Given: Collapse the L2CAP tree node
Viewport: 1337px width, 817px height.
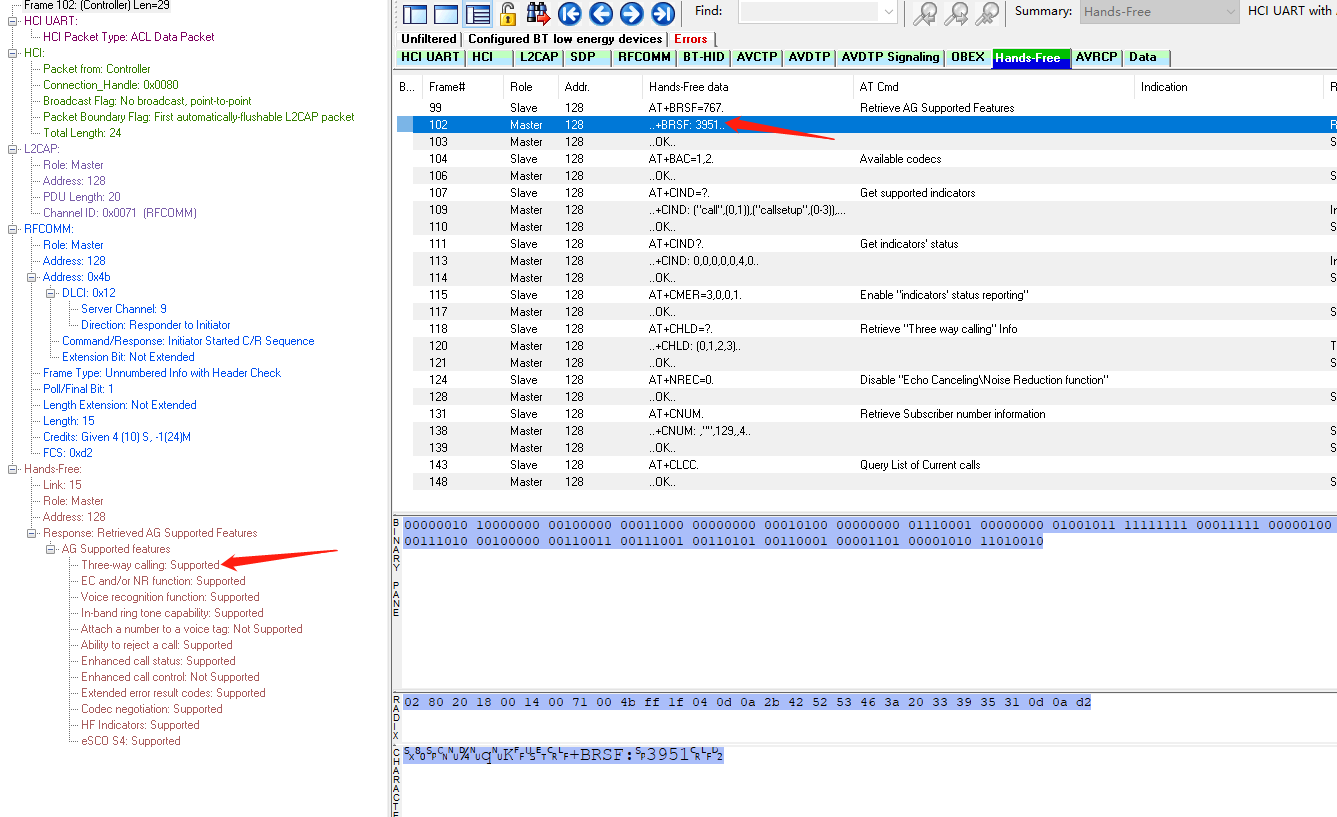Looking at the screenshot, I should coord(13,149).
